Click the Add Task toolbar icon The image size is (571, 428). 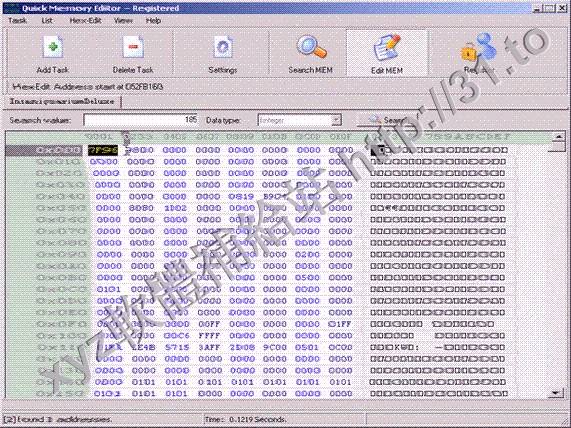coord(53,47)
